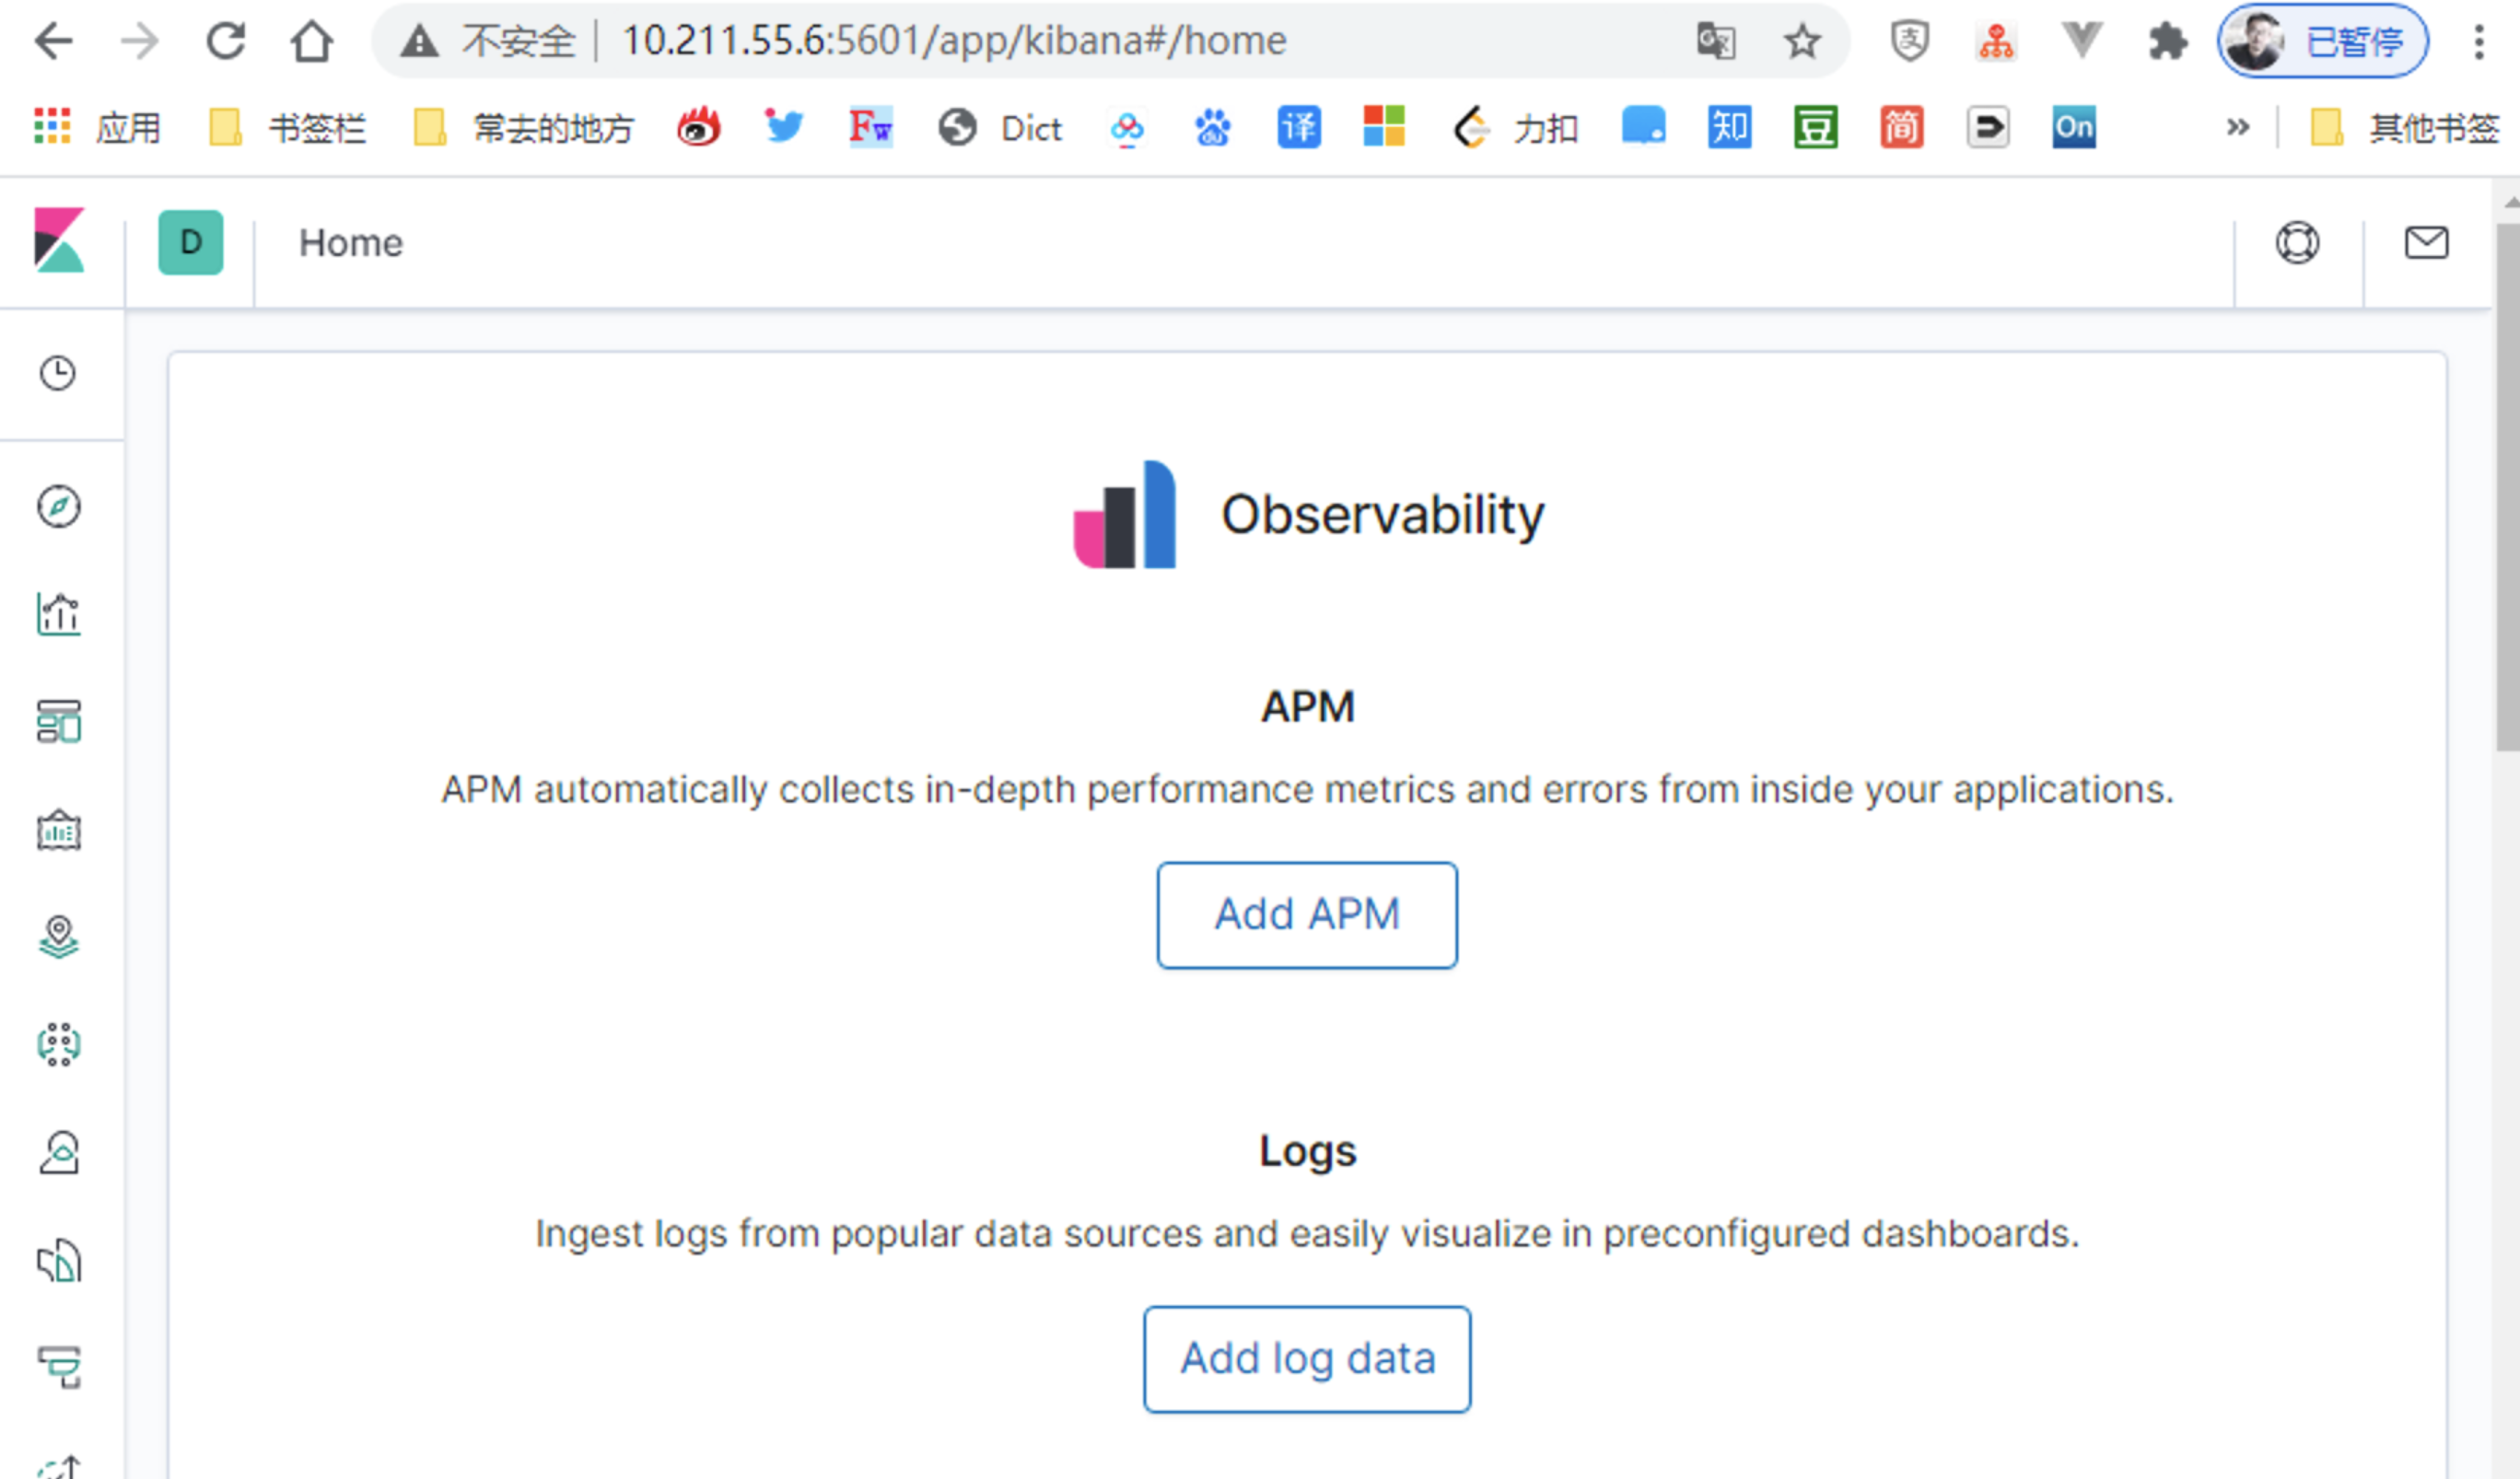Image resolution: width=2520 pixels, height=1479 pixels.
Task: Open the help menu lifebuoy icon
Action: pos(2297,242)
